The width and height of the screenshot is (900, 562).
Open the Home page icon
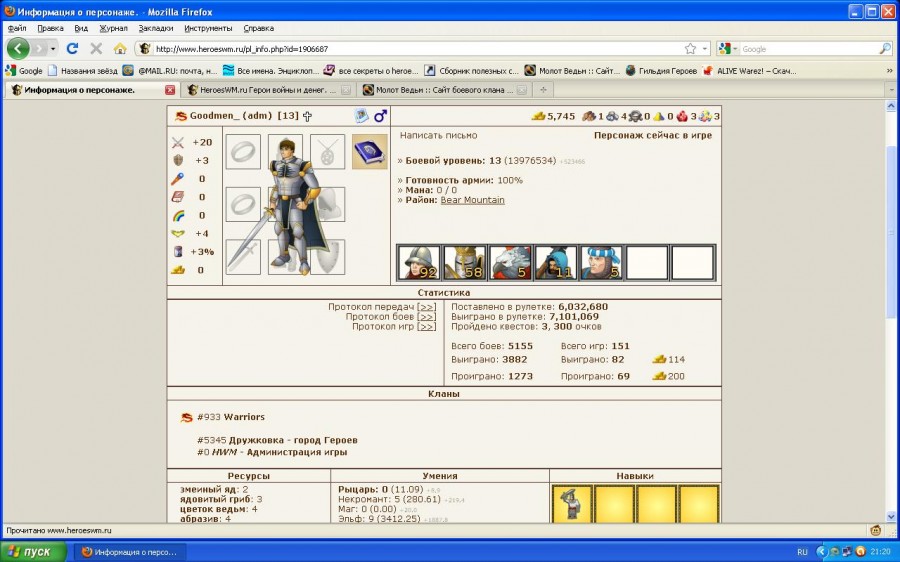(x=119, y=49)
